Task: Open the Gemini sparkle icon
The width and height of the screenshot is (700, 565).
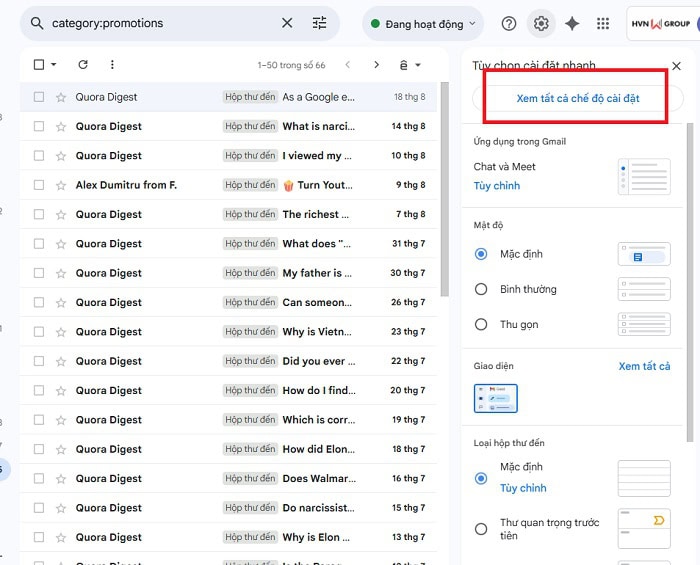Action: (x=572, y=23)
